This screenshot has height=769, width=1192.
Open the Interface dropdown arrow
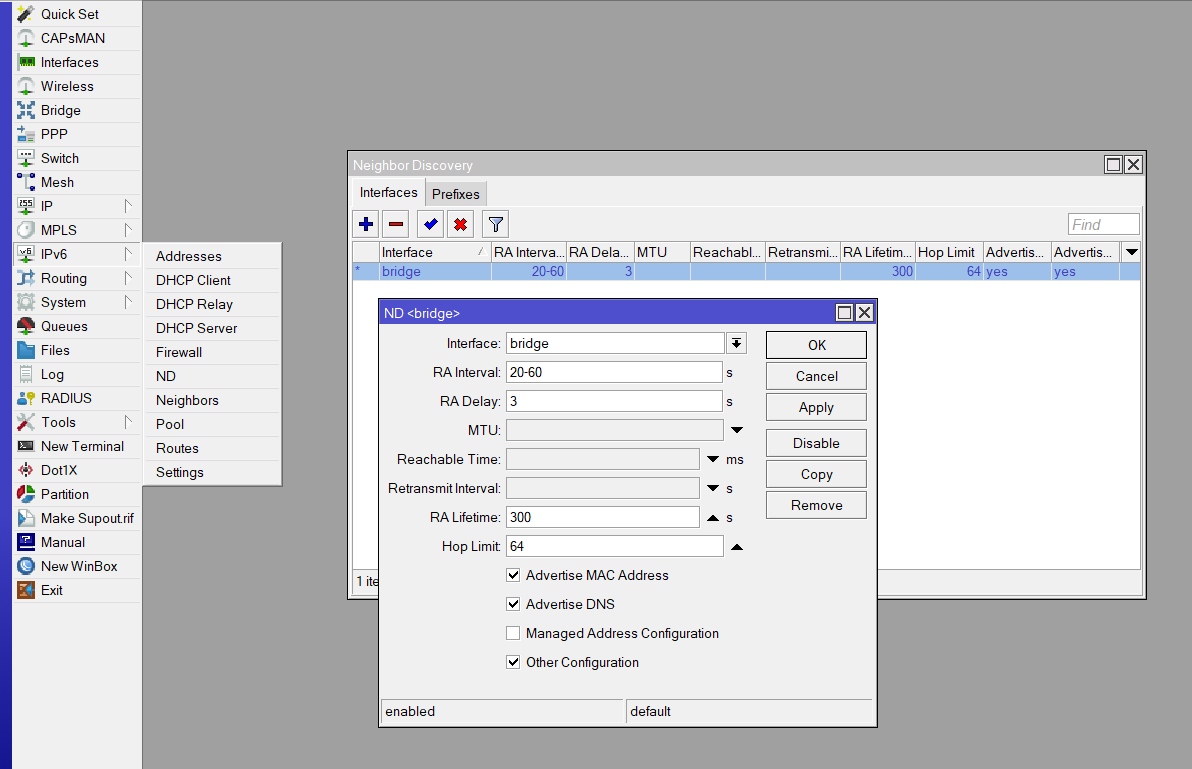point(737,343)
